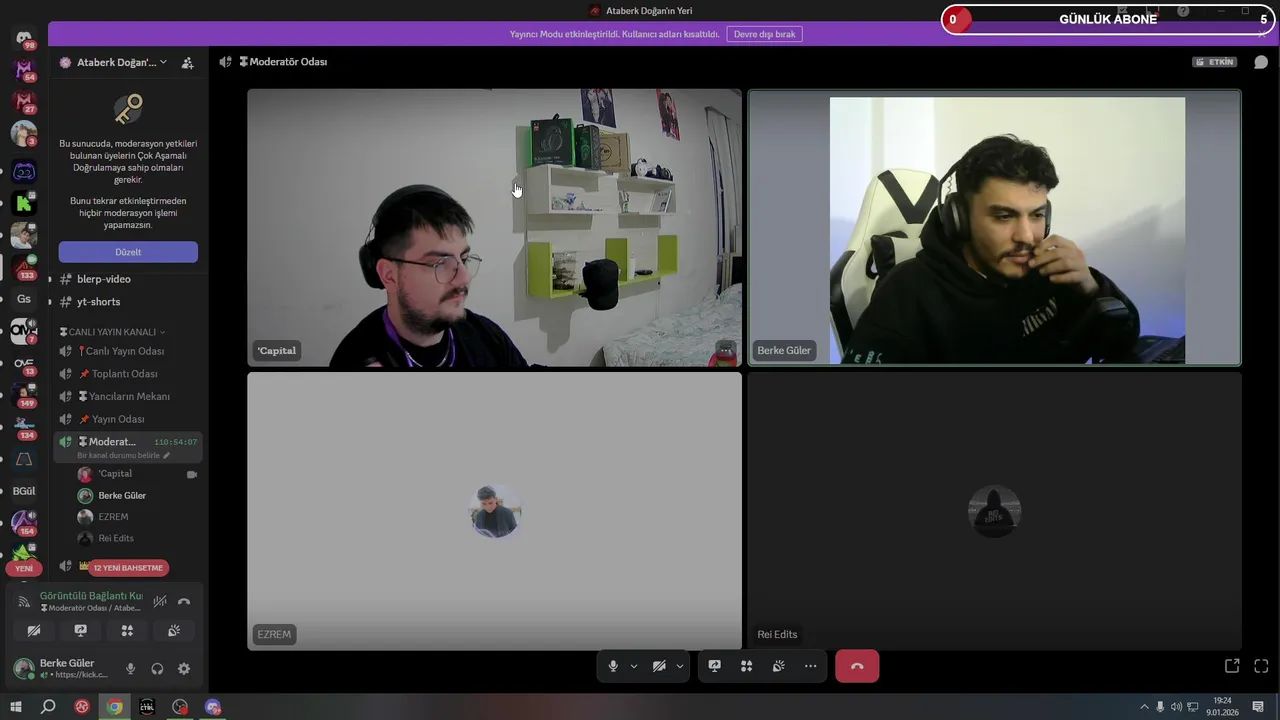Click pencil icon to set channel status
The width and height of the screenshot is (1280, 720).
pos(167,455)
